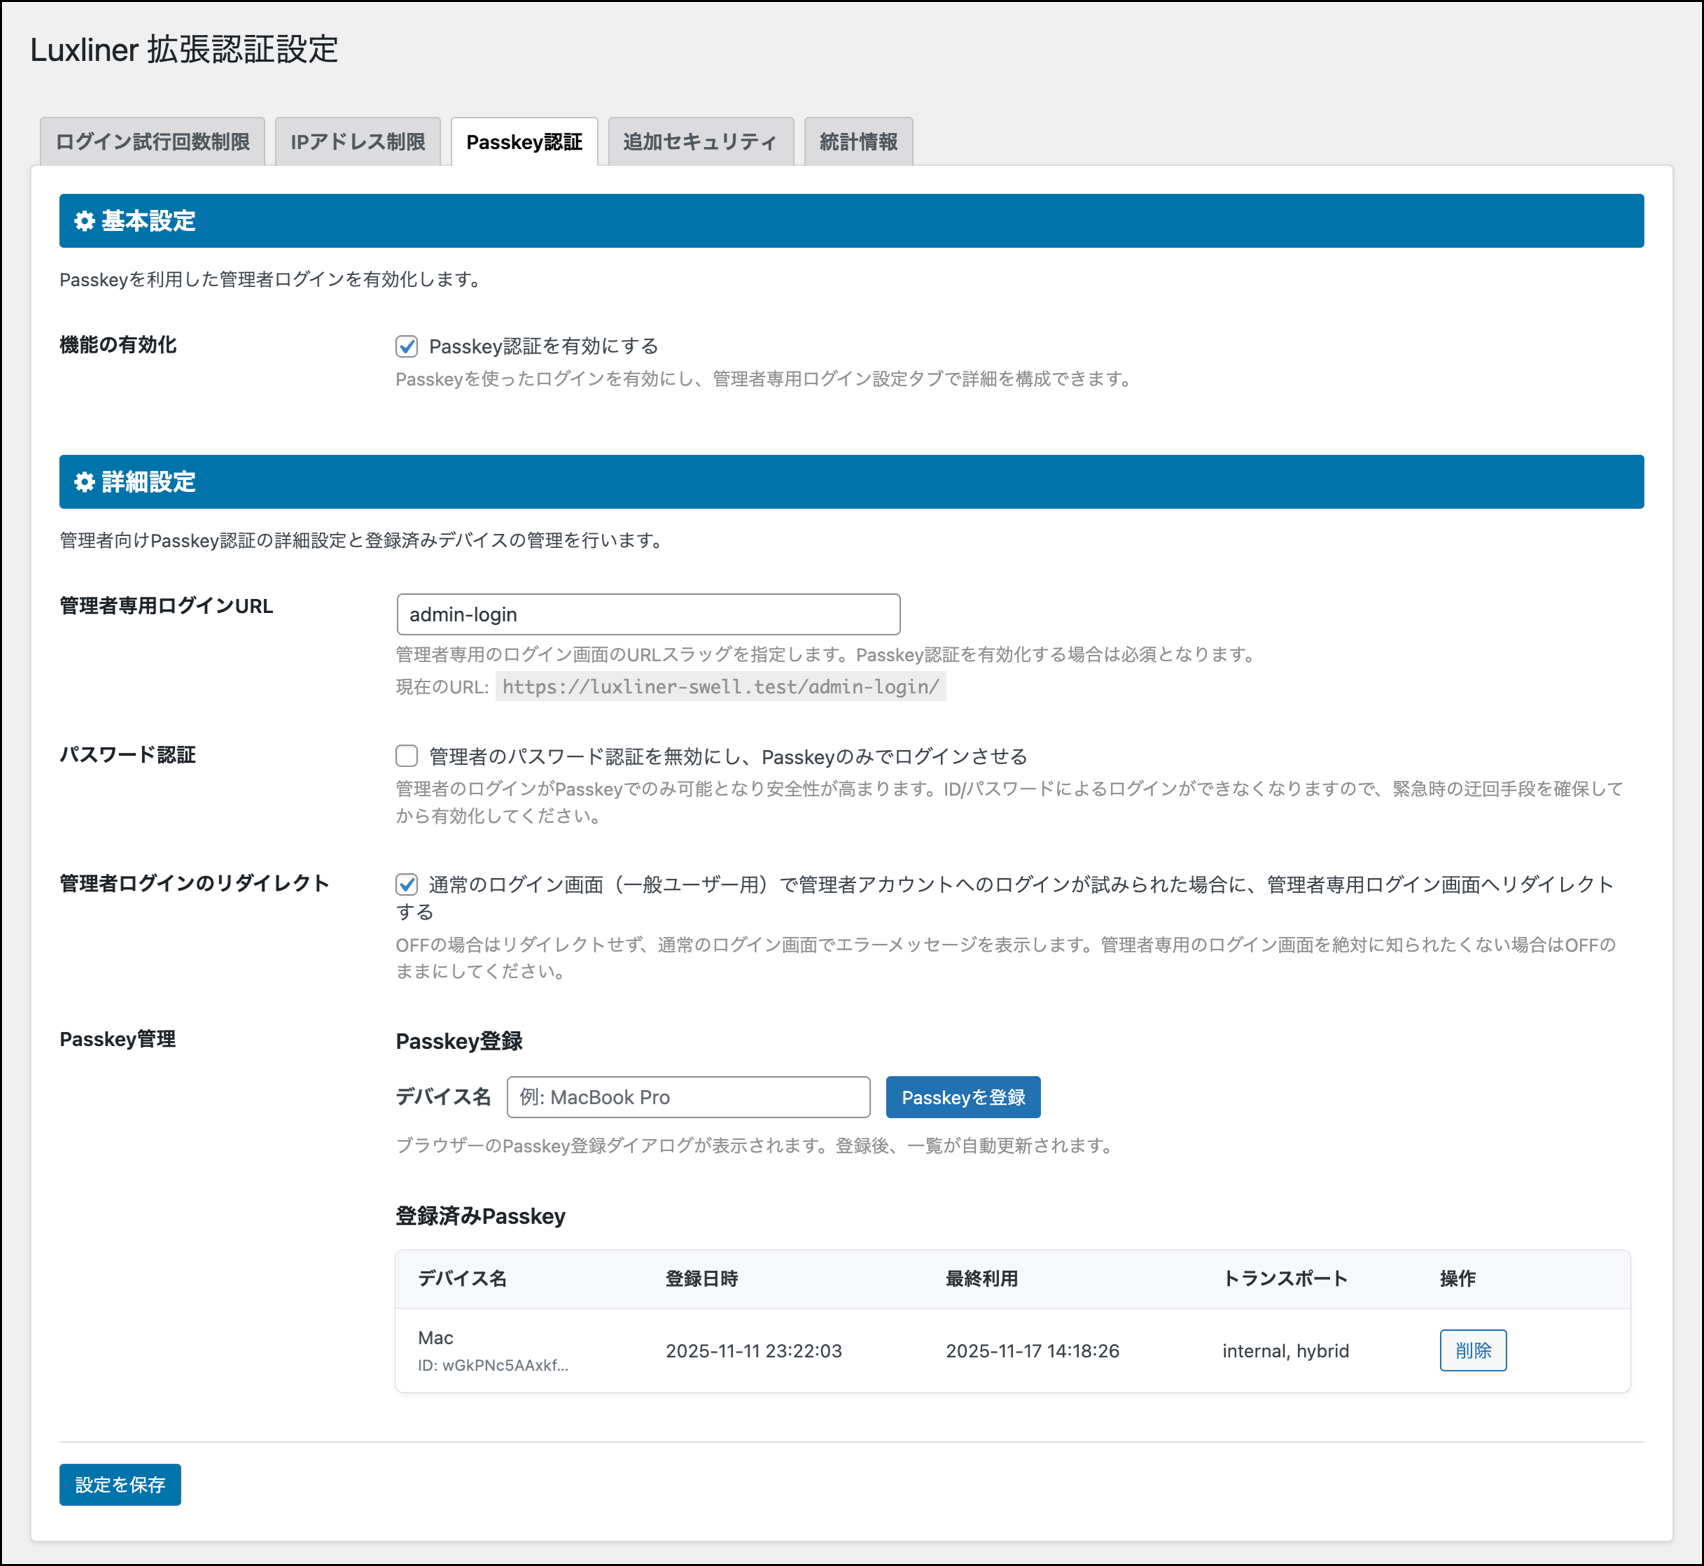
Task: Open the 統計情報 tab
Action: [858, 142]
